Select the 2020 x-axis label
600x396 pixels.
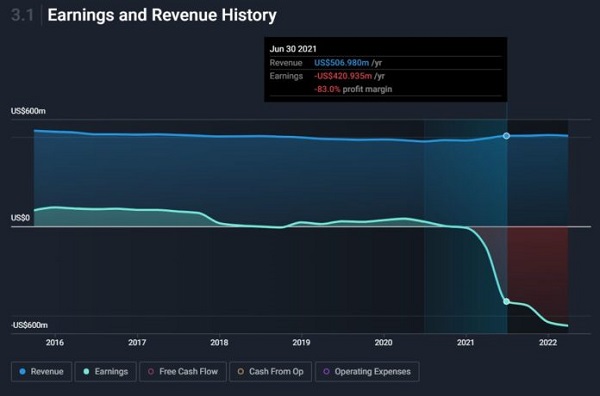[383, 342]
